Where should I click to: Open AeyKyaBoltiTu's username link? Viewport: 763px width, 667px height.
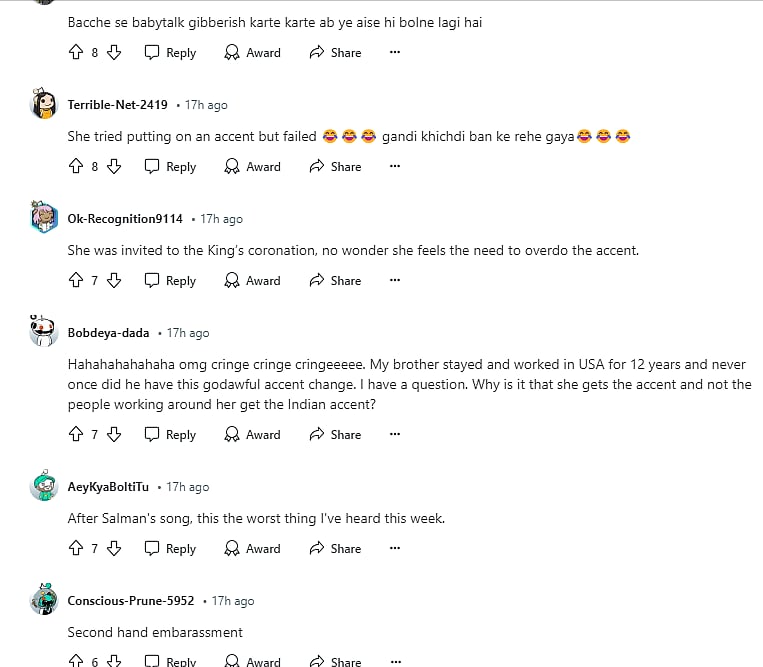click(108, 487)
